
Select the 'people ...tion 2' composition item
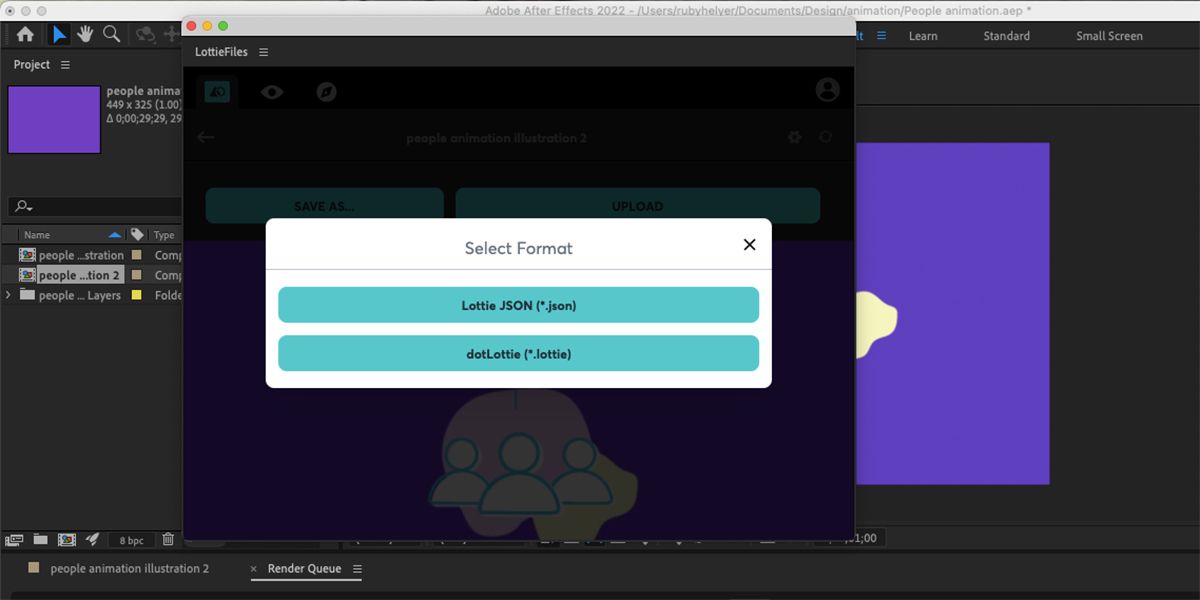pos(79,275)
